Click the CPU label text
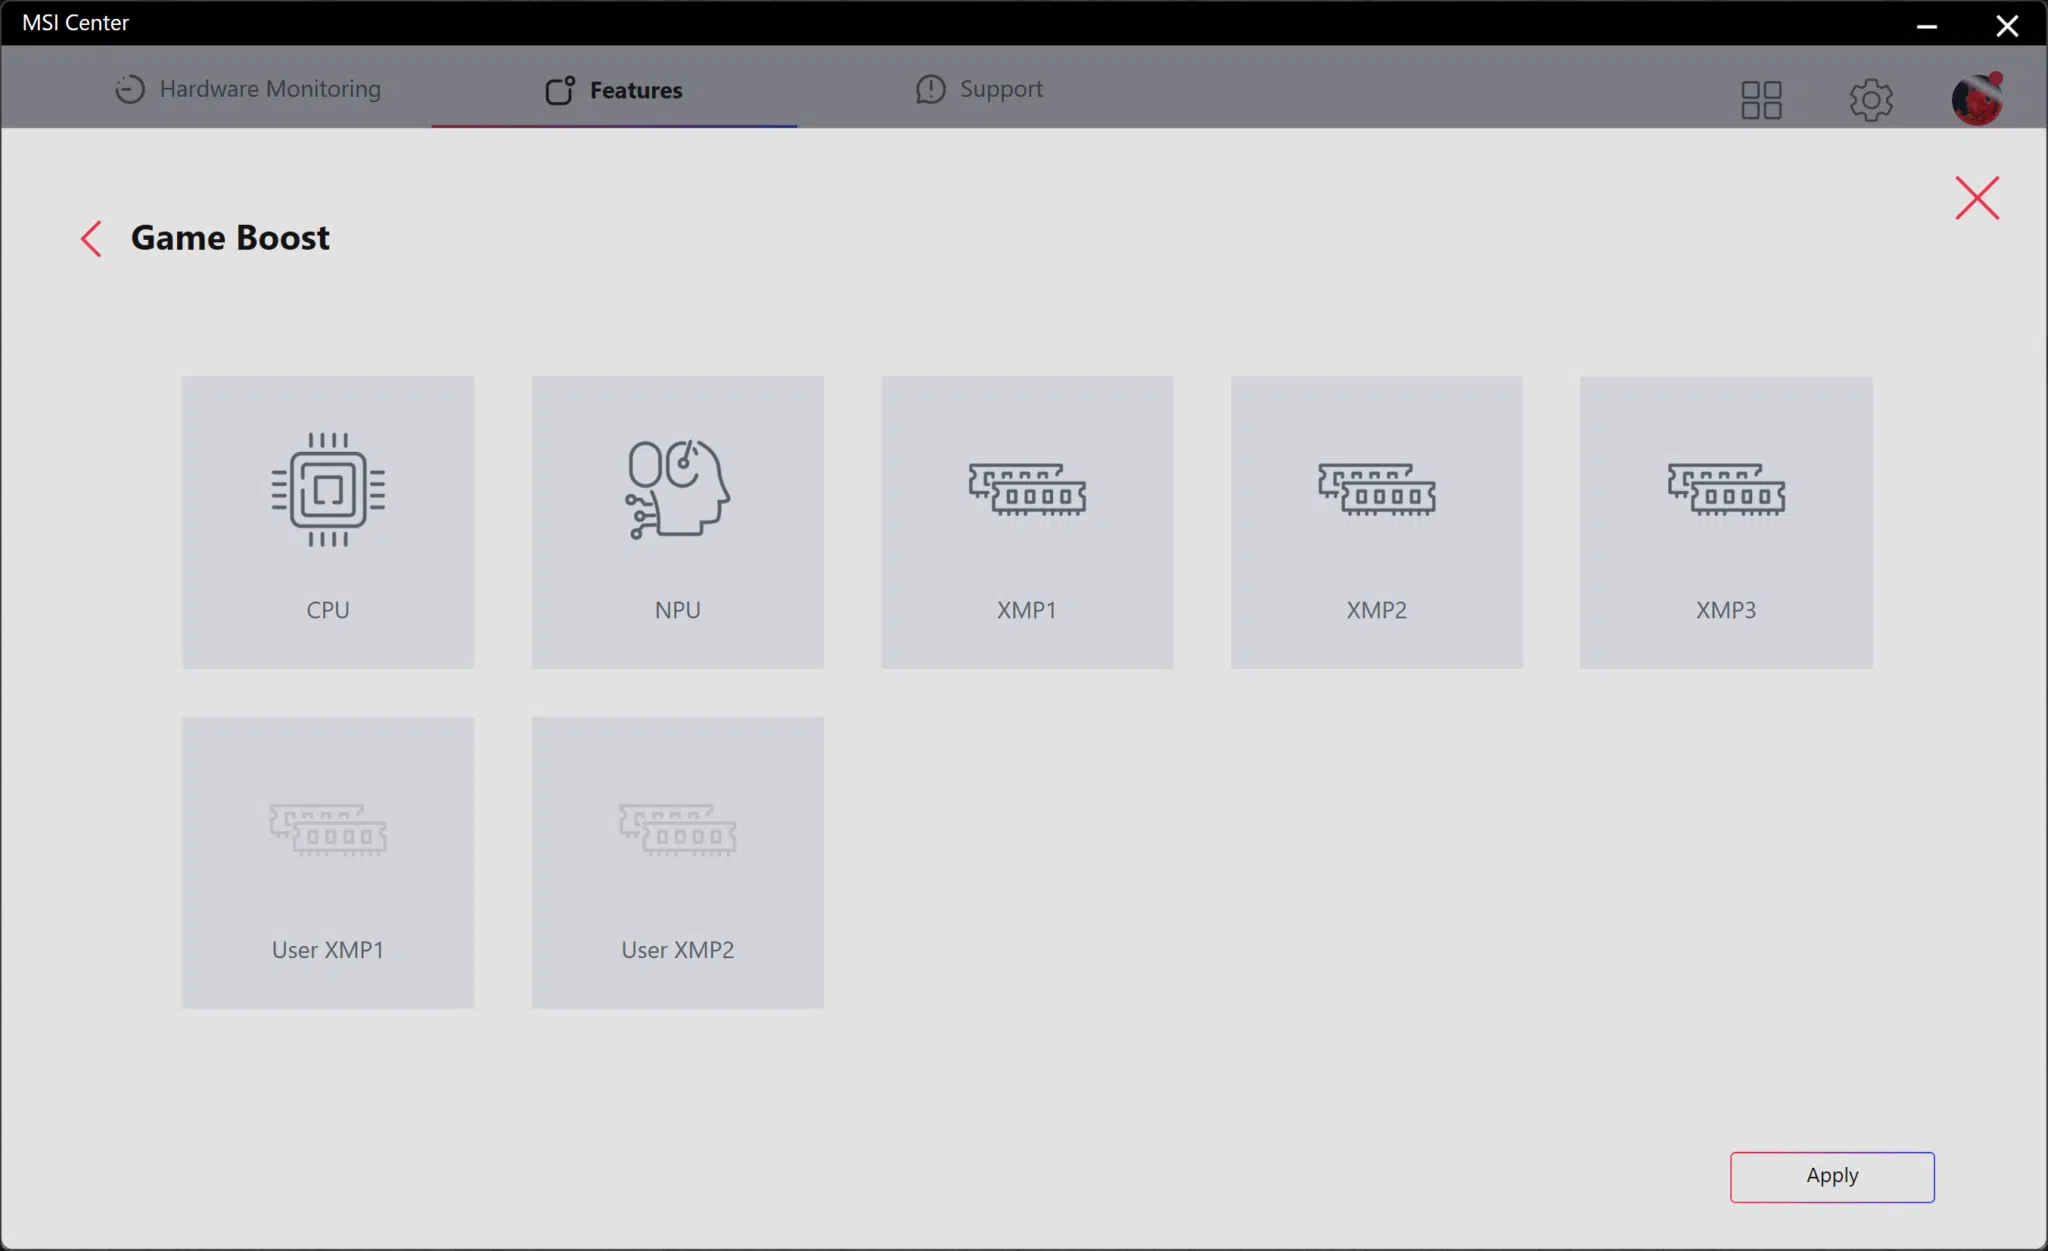 pos(328,610)
